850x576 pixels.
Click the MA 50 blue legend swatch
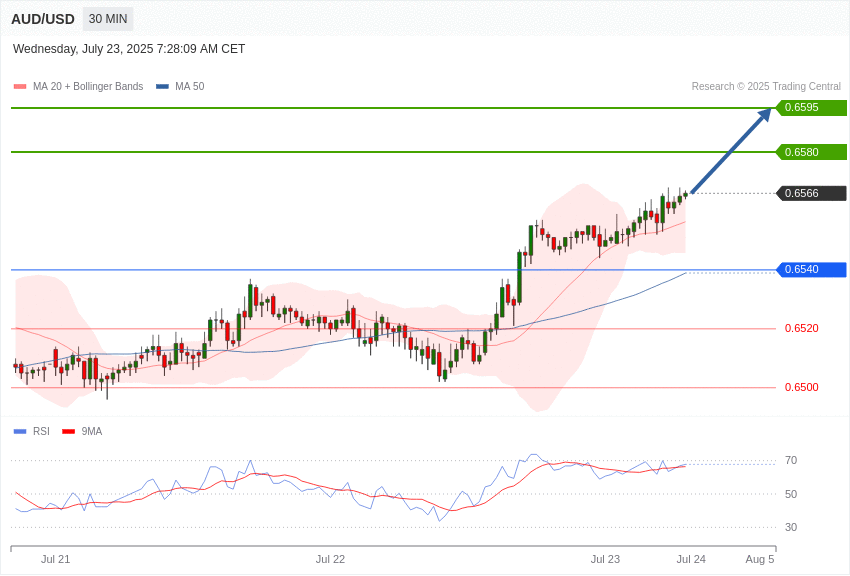[162, 87]
